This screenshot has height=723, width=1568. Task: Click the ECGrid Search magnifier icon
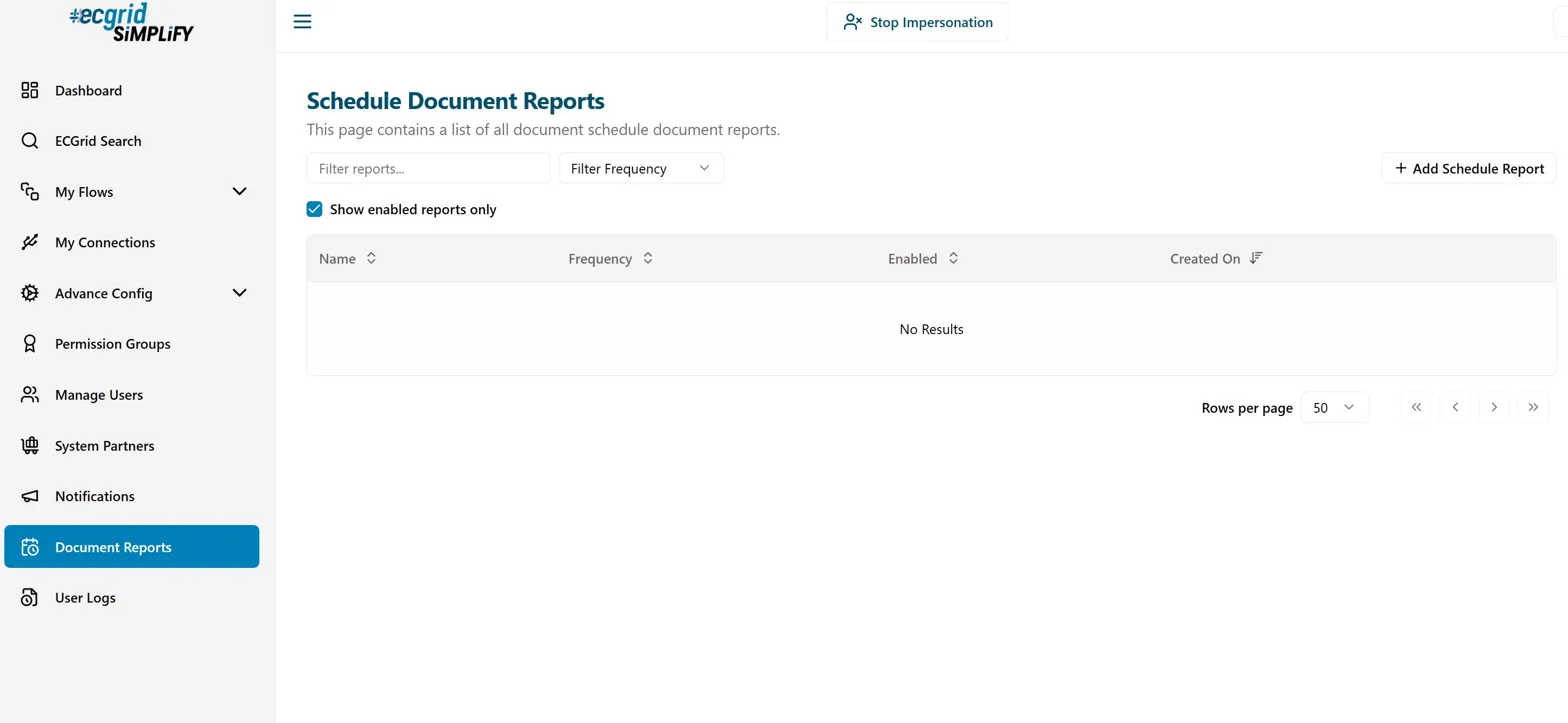(30, 141)
